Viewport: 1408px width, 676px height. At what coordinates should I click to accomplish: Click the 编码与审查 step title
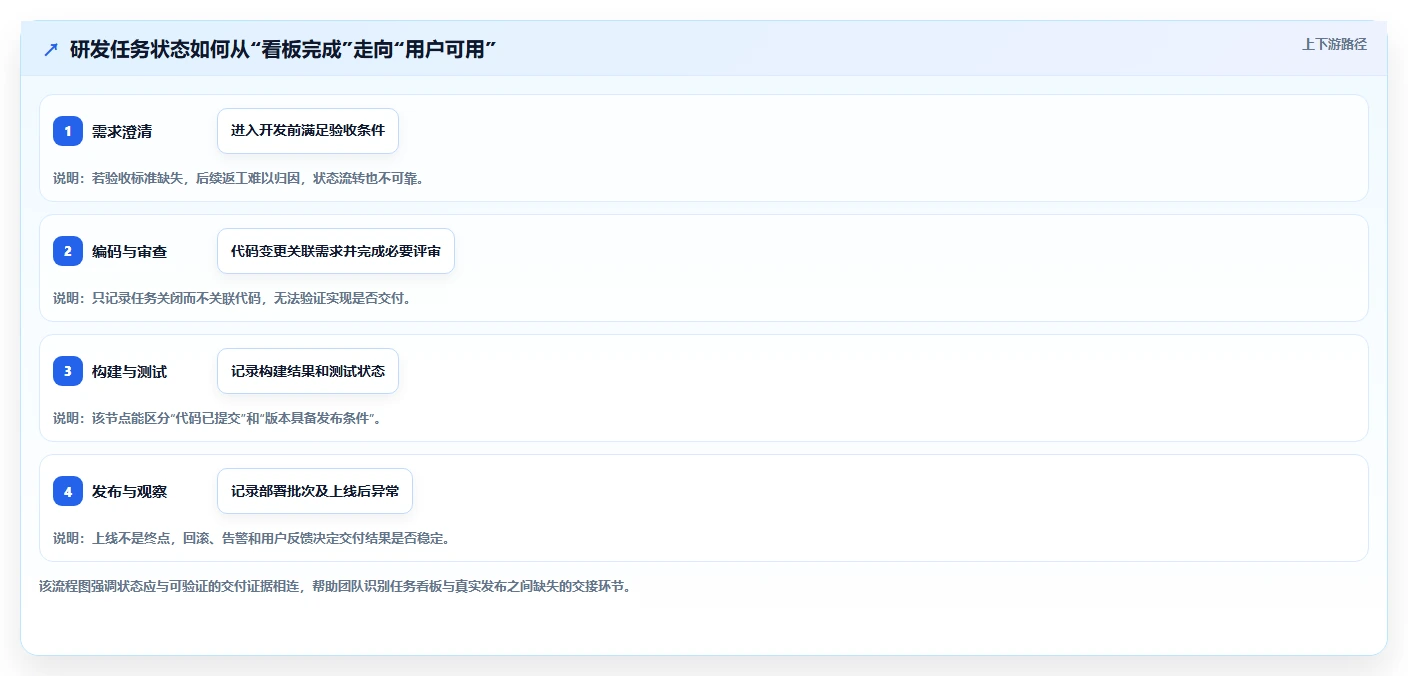click(x=129, y=251)
